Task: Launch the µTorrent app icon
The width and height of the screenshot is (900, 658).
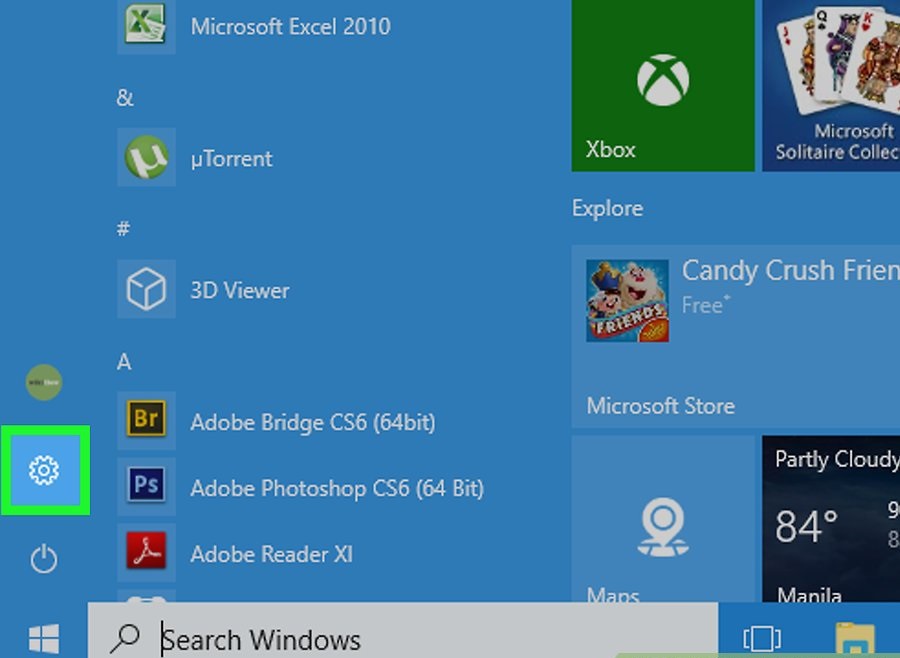Action: 146,157
